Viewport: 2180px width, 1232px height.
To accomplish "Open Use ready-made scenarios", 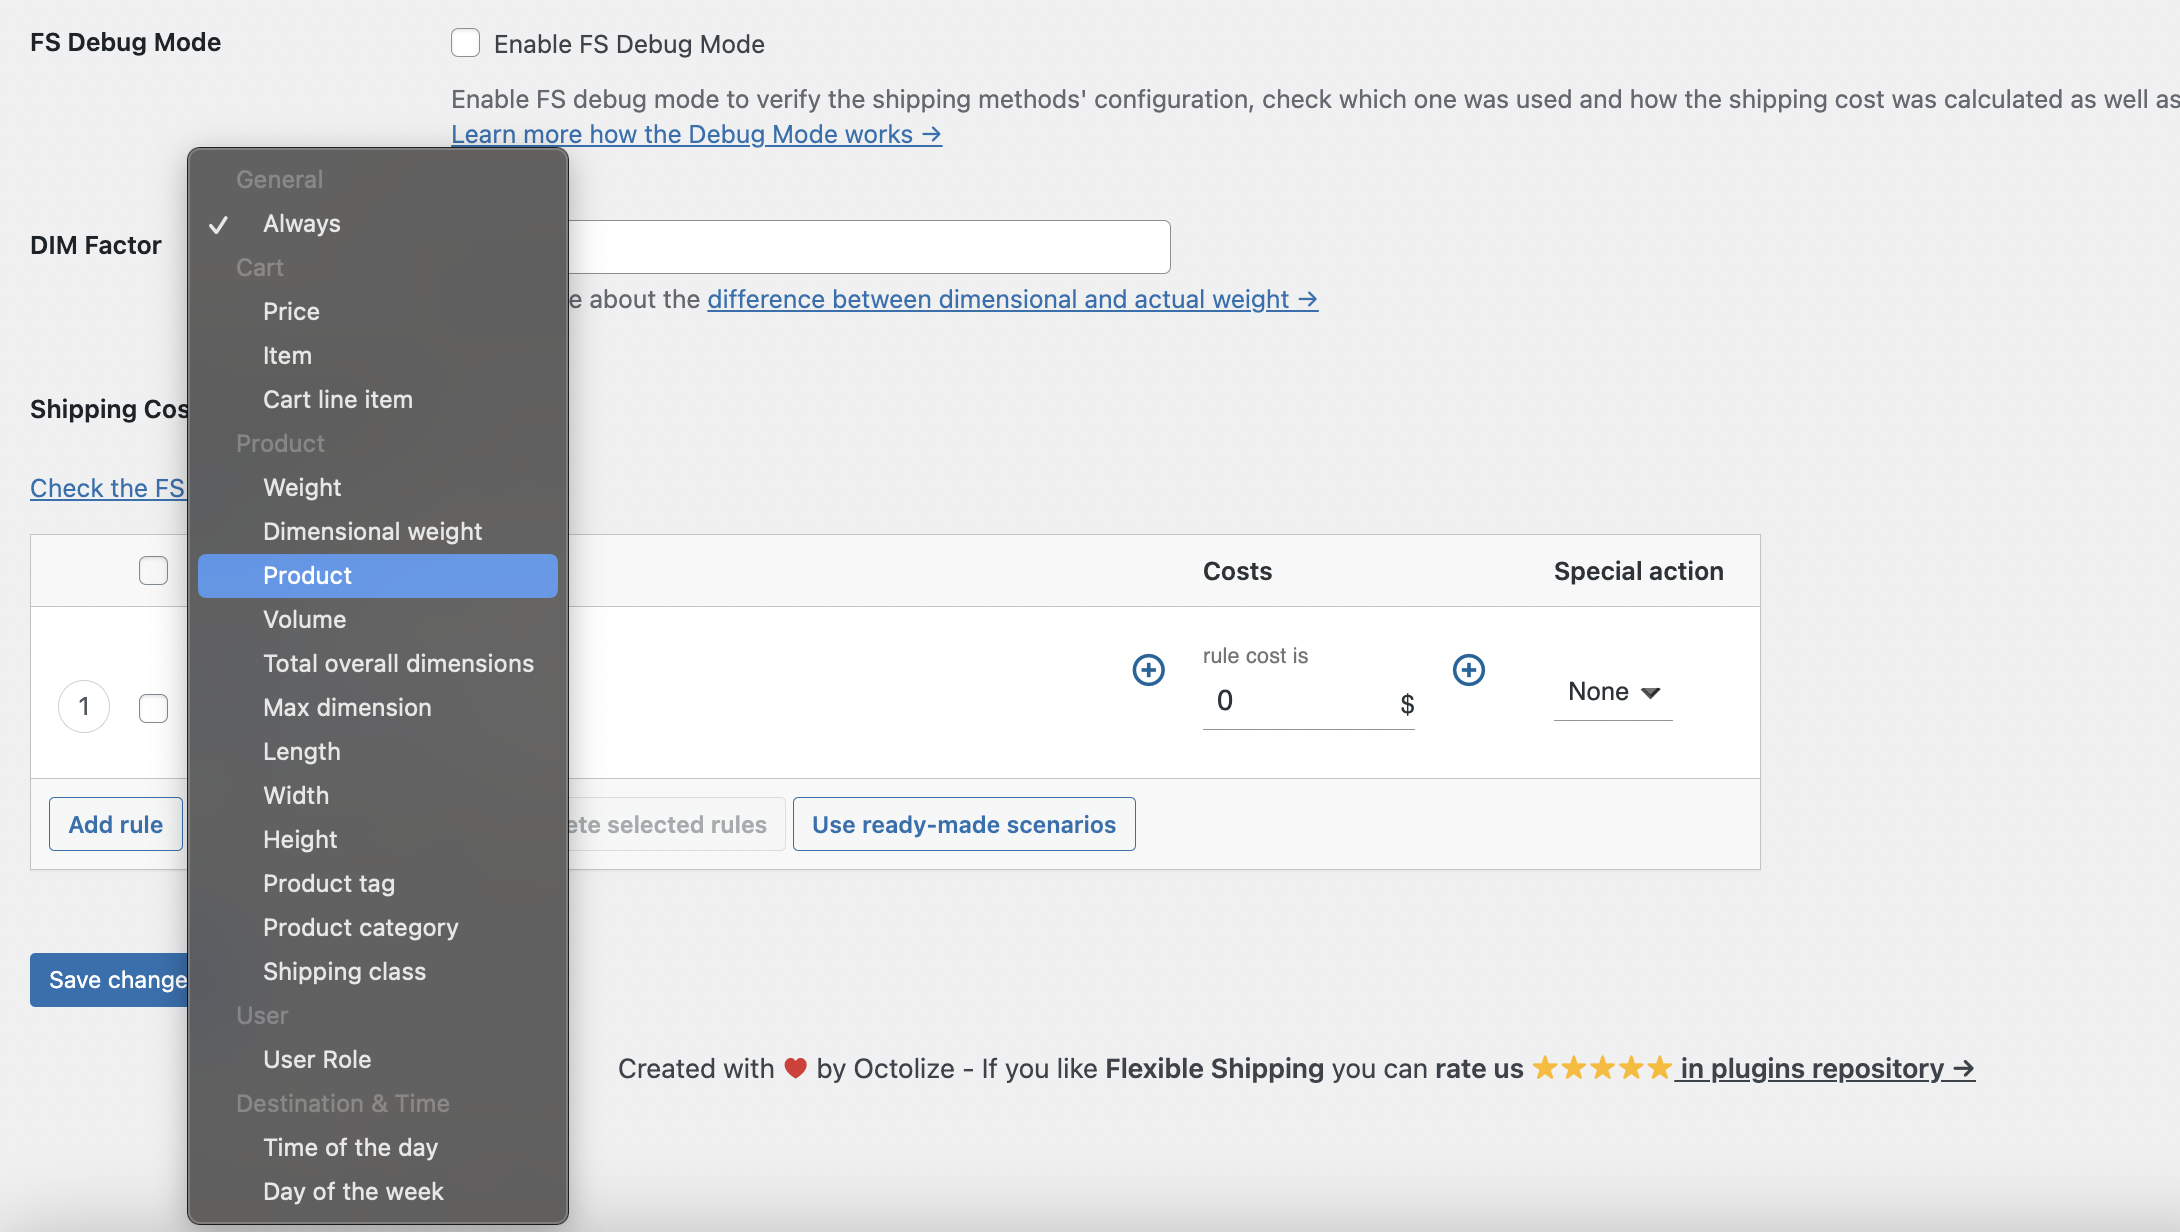I will tap(963, 824).
